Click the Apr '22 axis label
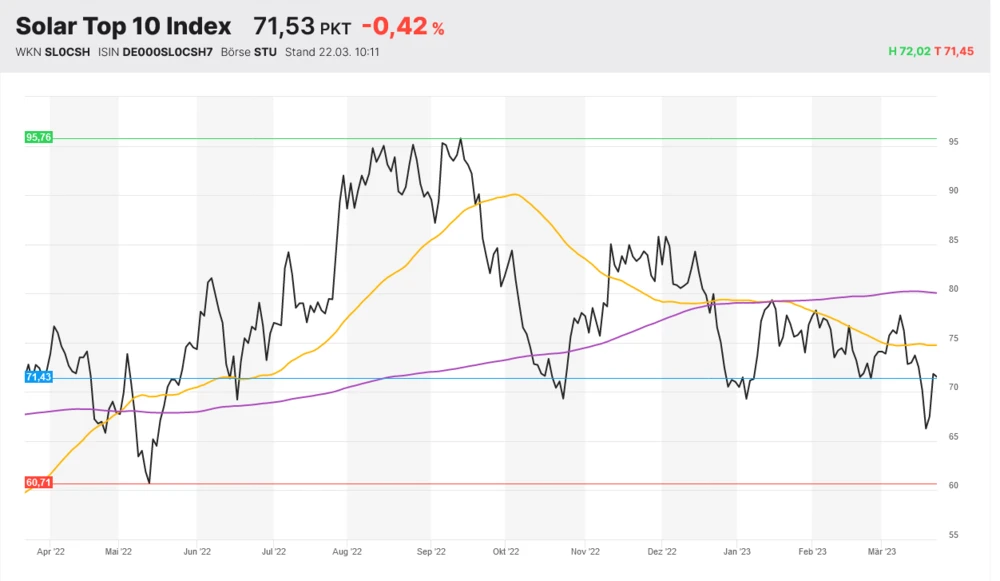Image resolution: width=1000 pixels, height=581 pixels. click(x=50, y=551)
